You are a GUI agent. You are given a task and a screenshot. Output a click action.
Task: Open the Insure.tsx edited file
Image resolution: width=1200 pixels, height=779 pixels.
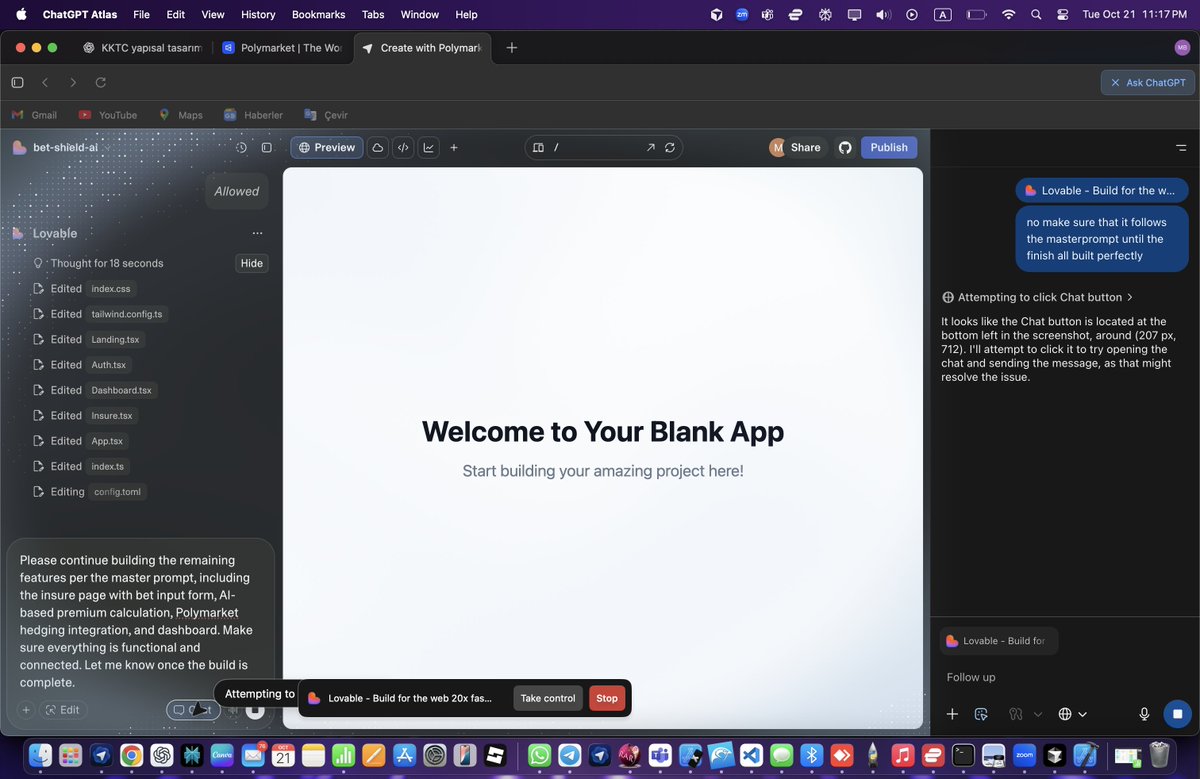coord(112,415)
